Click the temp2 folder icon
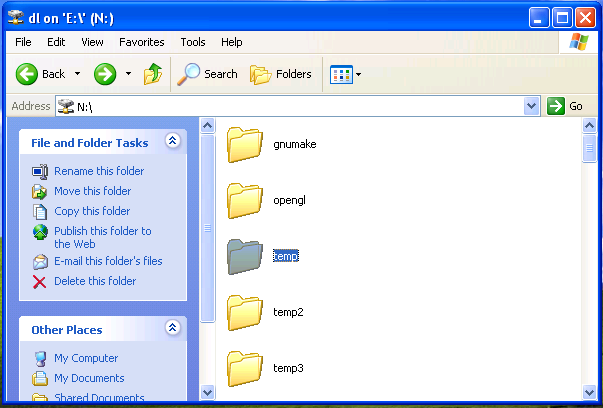 coord(245,313)
